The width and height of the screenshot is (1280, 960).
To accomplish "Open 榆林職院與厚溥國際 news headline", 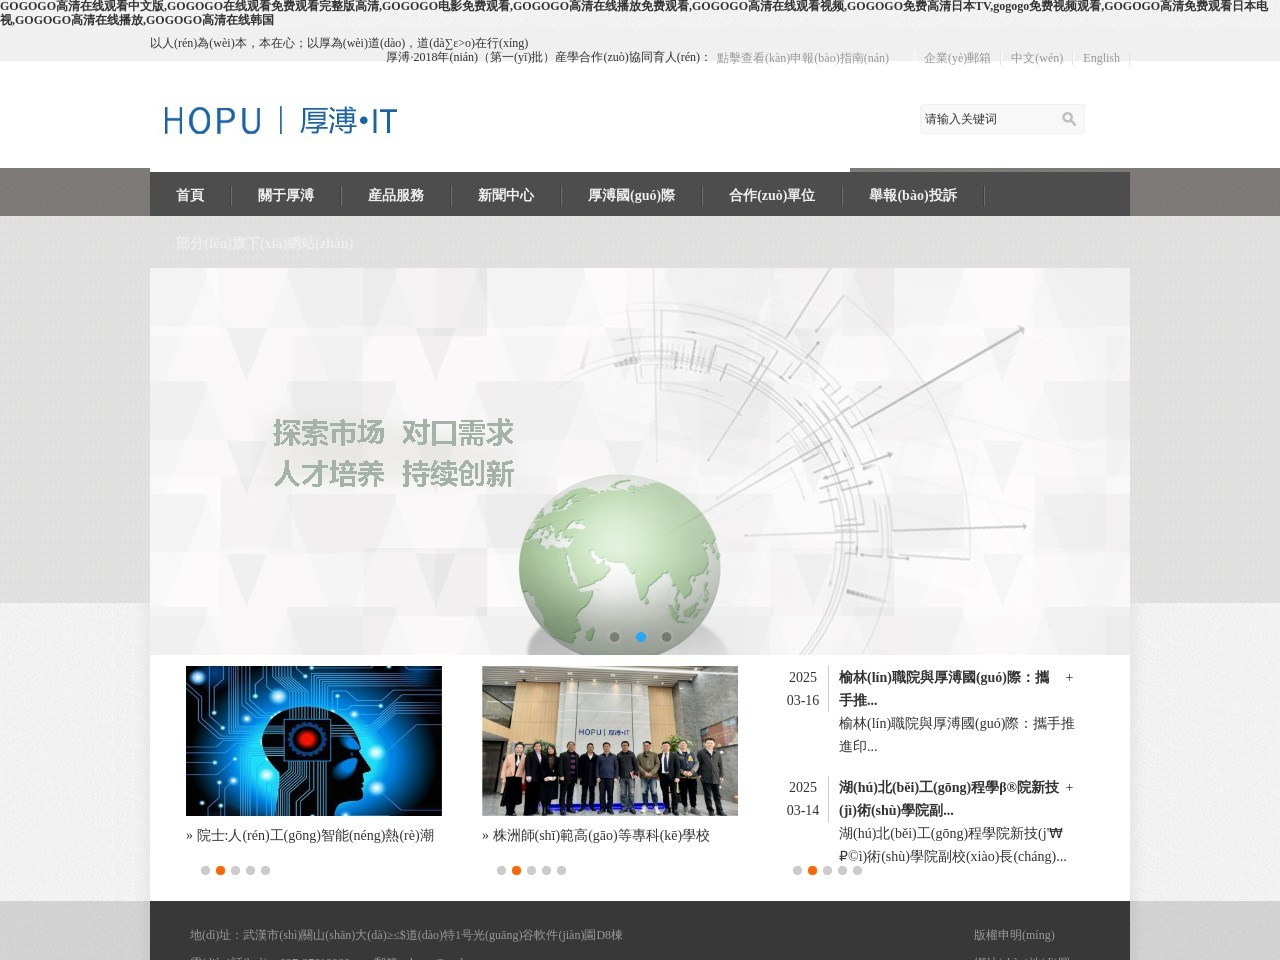I will tap(944, 678).
